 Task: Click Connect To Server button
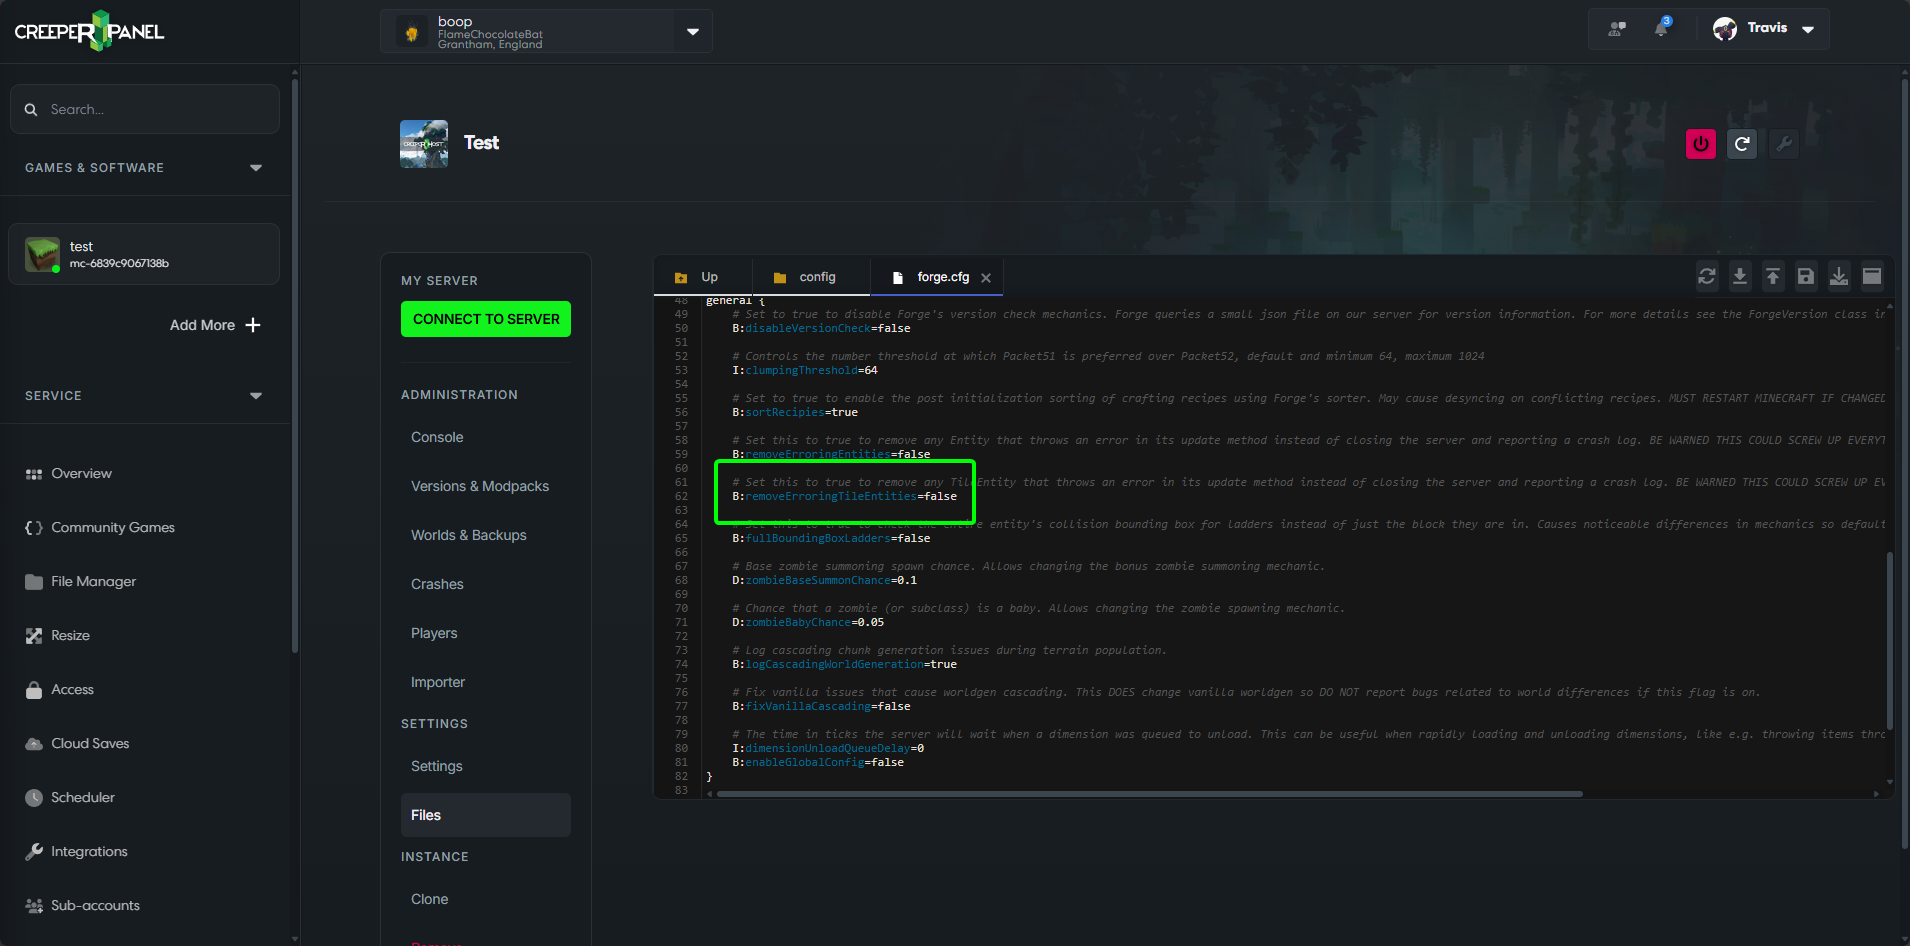[486, 319]
